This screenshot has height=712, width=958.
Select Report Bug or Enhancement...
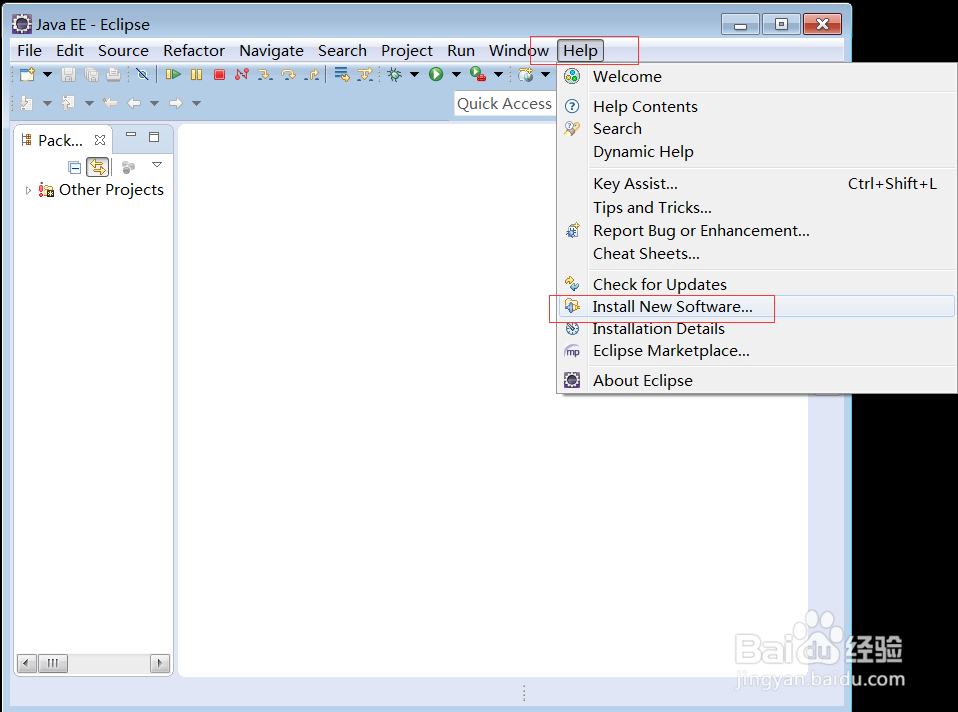tap(758, 231)
